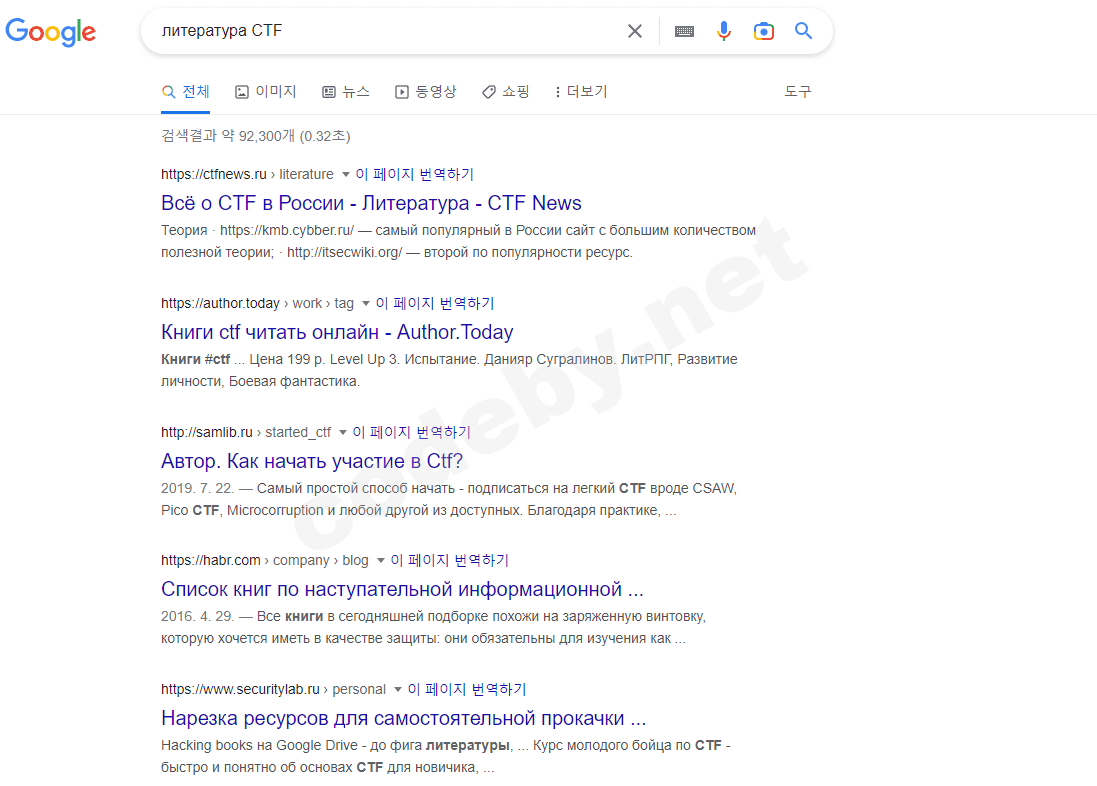Click the news icon next to 뉴스
The image size is (1097, 786).
[x=330, y=91]
